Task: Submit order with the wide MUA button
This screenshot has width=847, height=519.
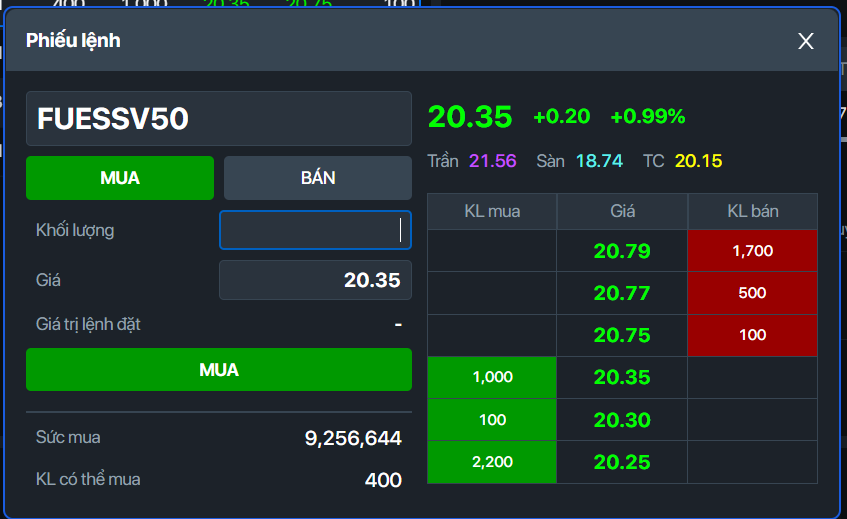Action: click(219, 369)
